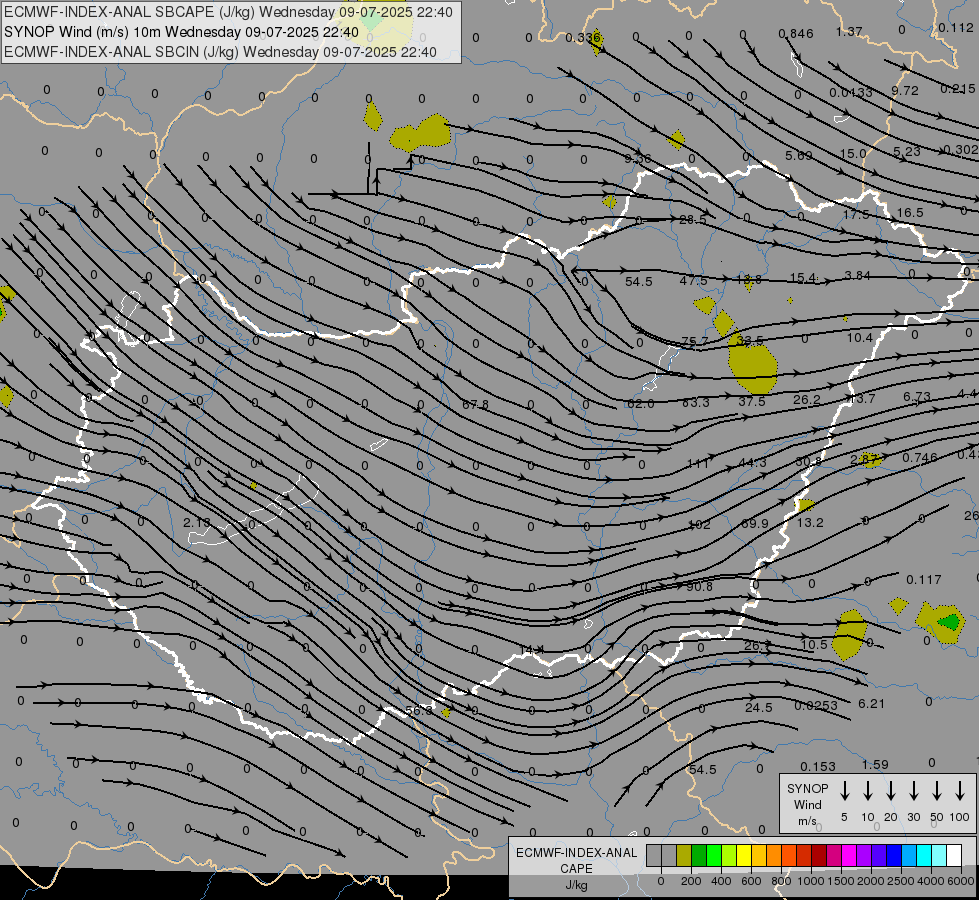Image resolution: width=979 pixels, height=900 pixels.
Task: Click the 10 m/s wind arrow in legend
Action: pyautogui.click(x=867, y=791)
